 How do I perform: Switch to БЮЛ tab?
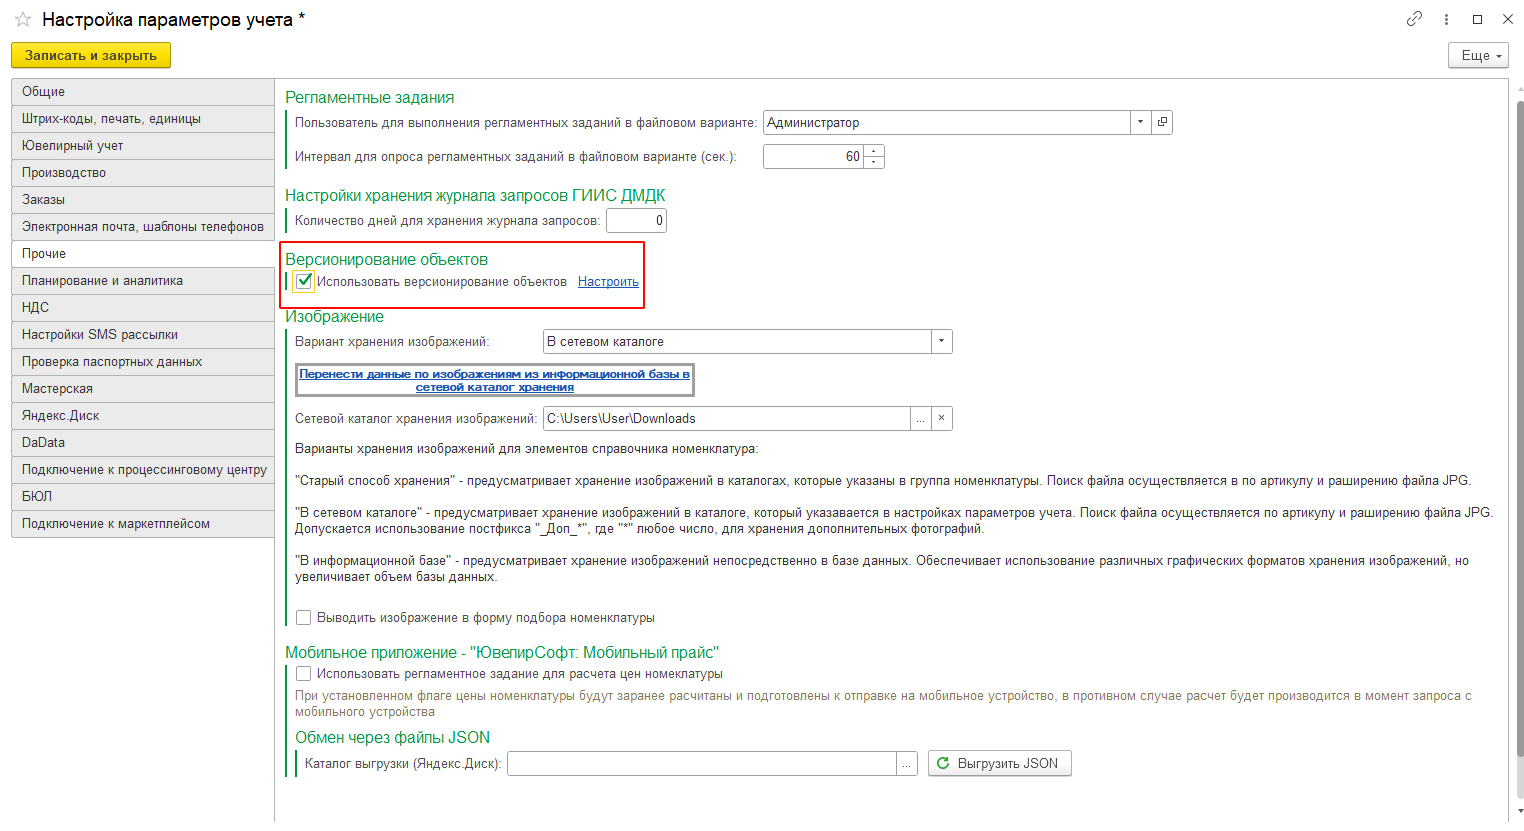[x=143, y=497]
